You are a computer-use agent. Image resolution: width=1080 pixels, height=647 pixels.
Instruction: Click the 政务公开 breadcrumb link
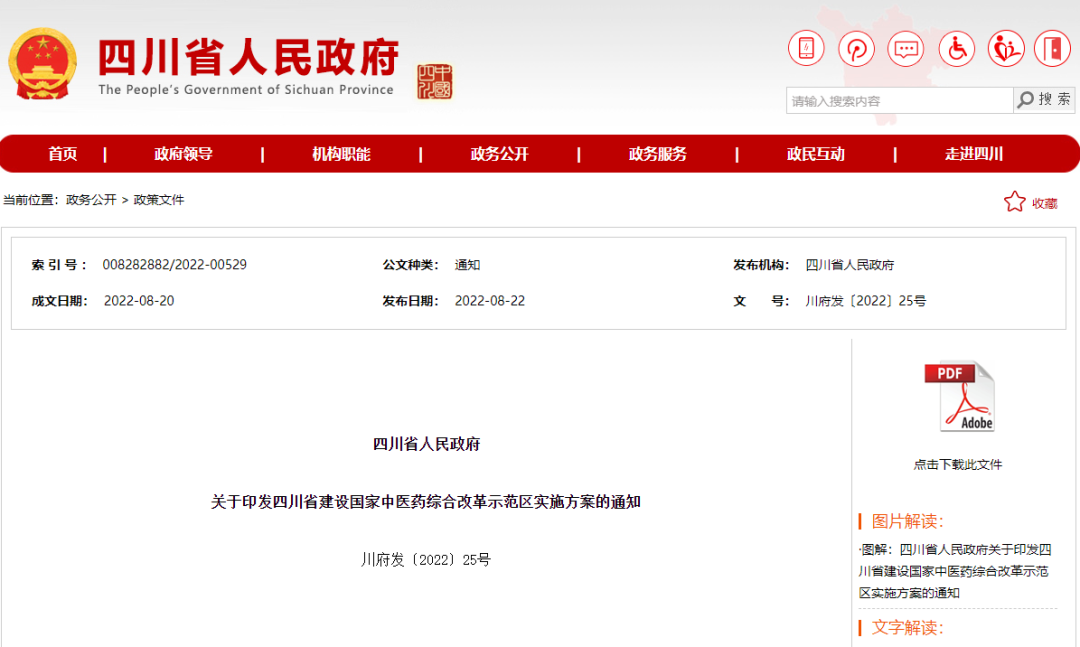pyautogui.click(x=91, y=200)
